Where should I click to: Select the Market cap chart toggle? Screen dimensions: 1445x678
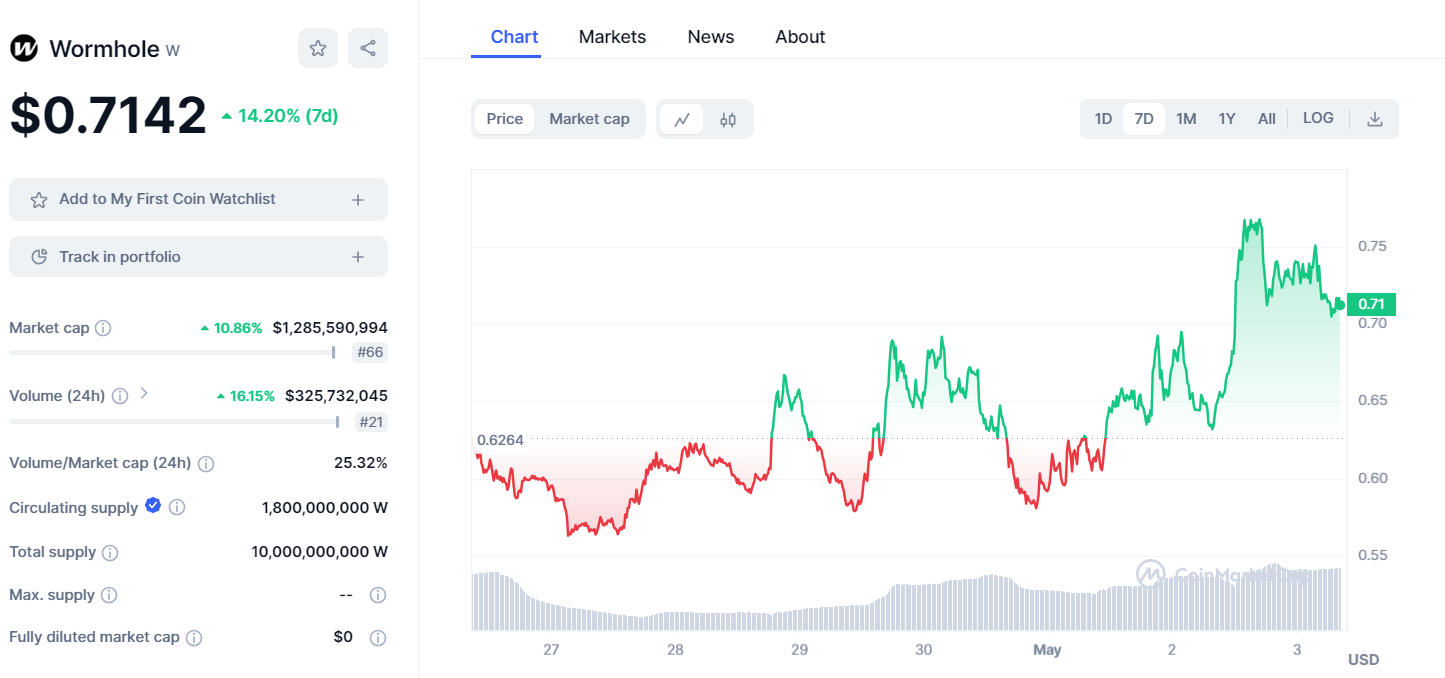point(589,119)
